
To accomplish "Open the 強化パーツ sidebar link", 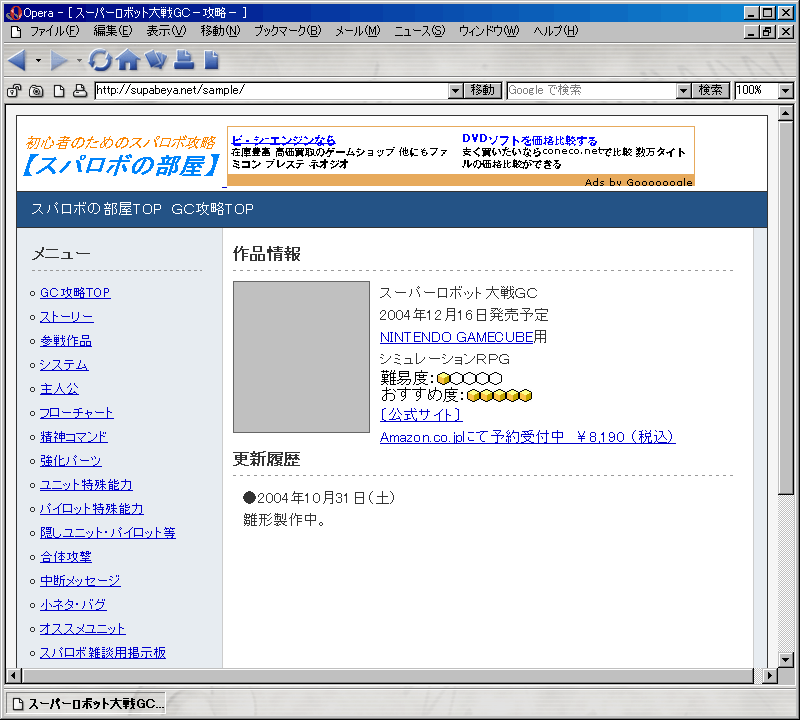I will coord(71,461).
